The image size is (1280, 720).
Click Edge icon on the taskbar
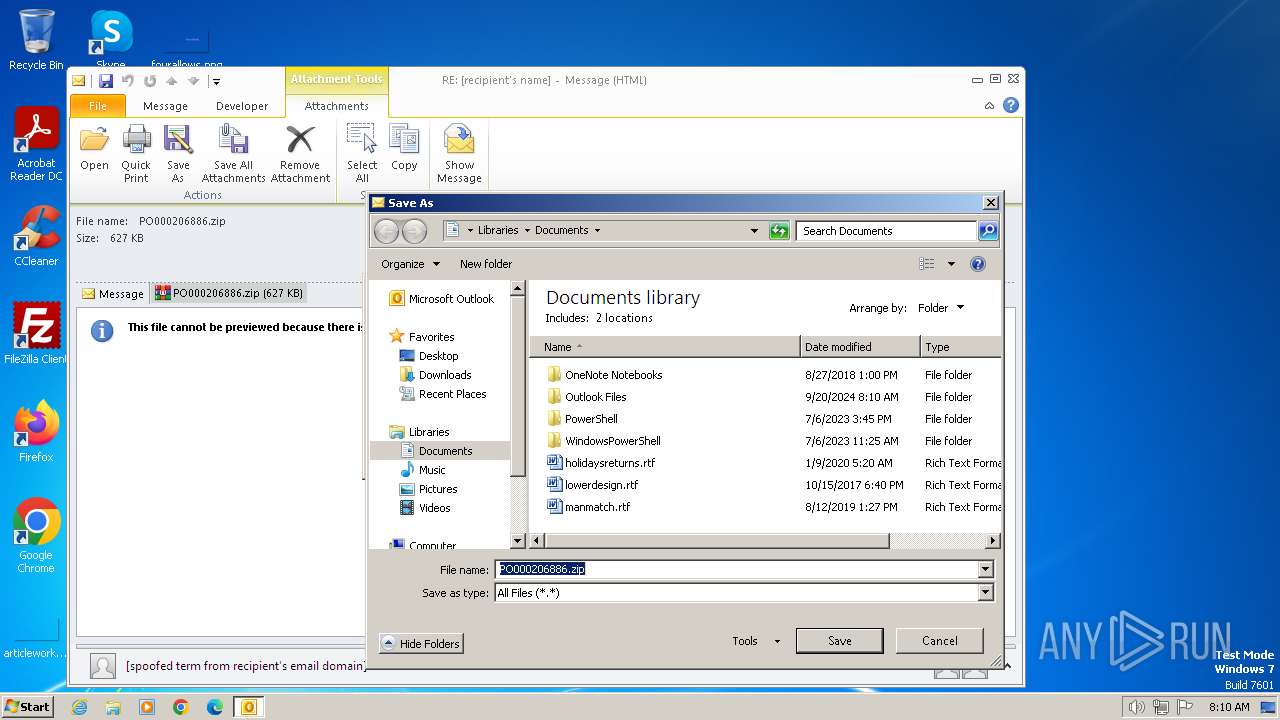click(x=215, y=707)
